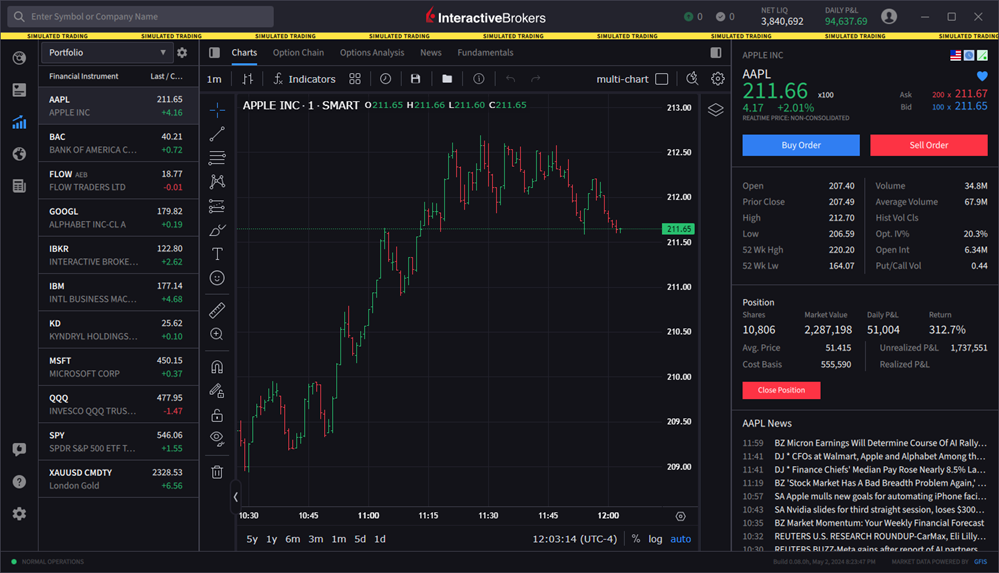Viewport: 999px width, 573px height.
Task: Select the Text annotation tool
Action: point(217,254)
